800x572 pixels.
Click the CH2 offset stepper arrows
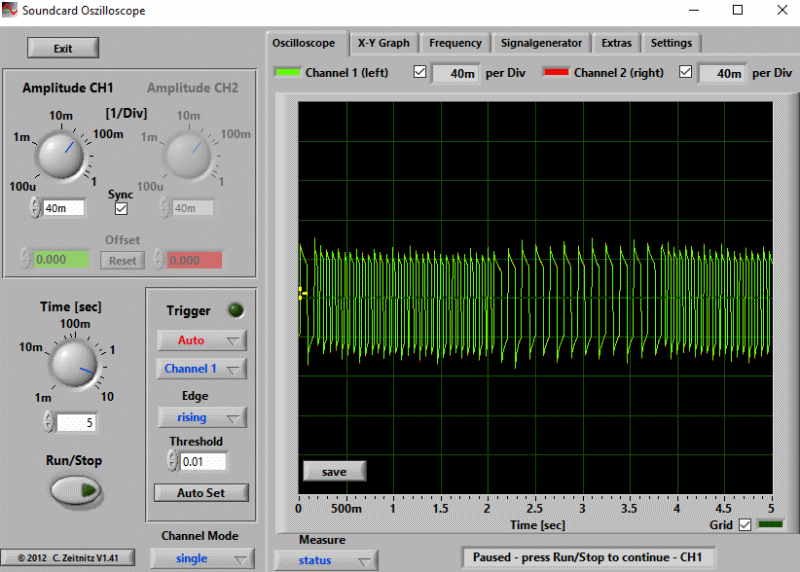click(159, 259)
